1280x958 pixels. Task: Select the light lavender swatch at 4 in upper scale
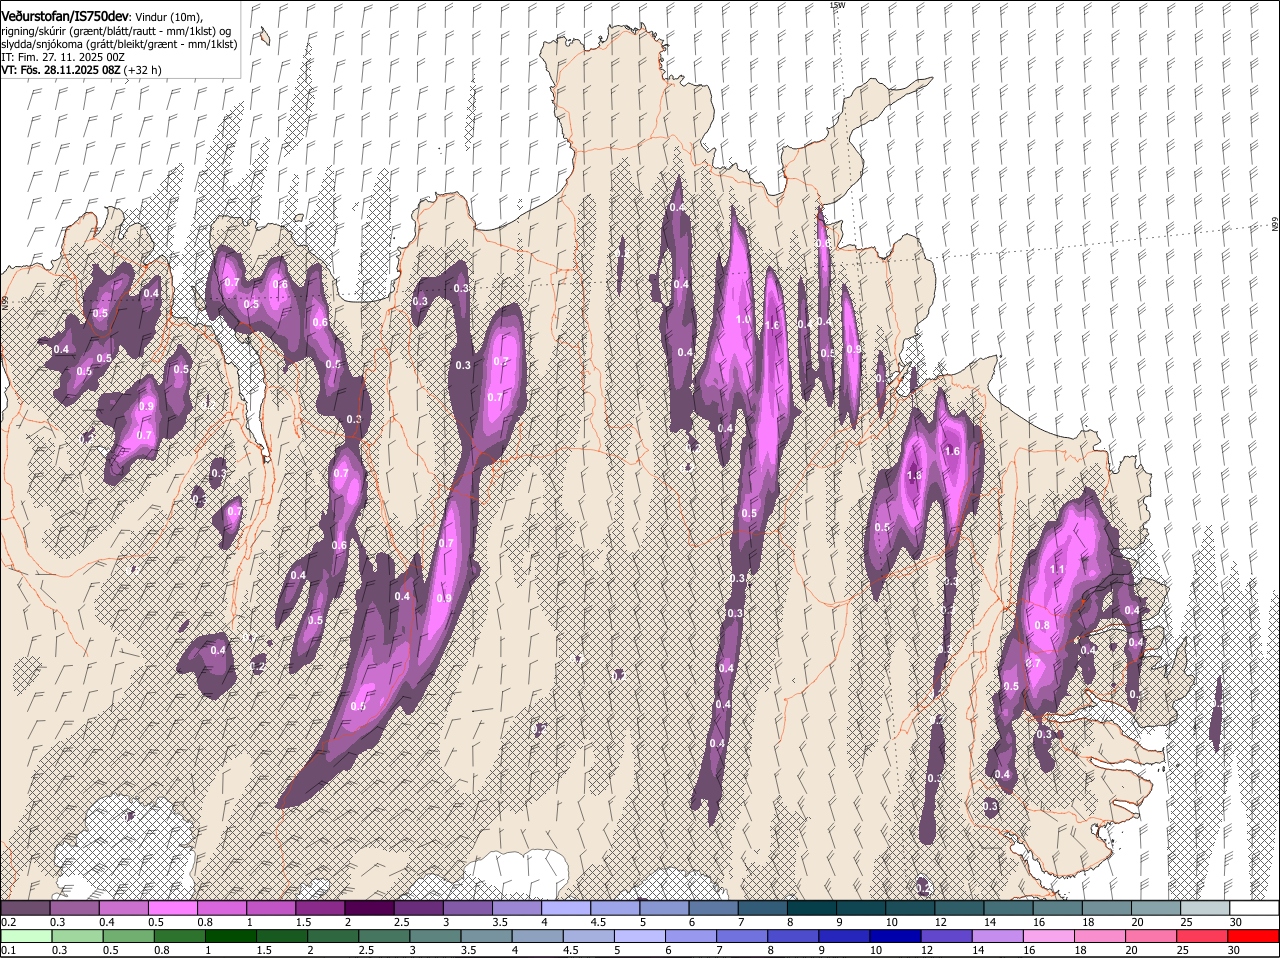tap(565, 908)
